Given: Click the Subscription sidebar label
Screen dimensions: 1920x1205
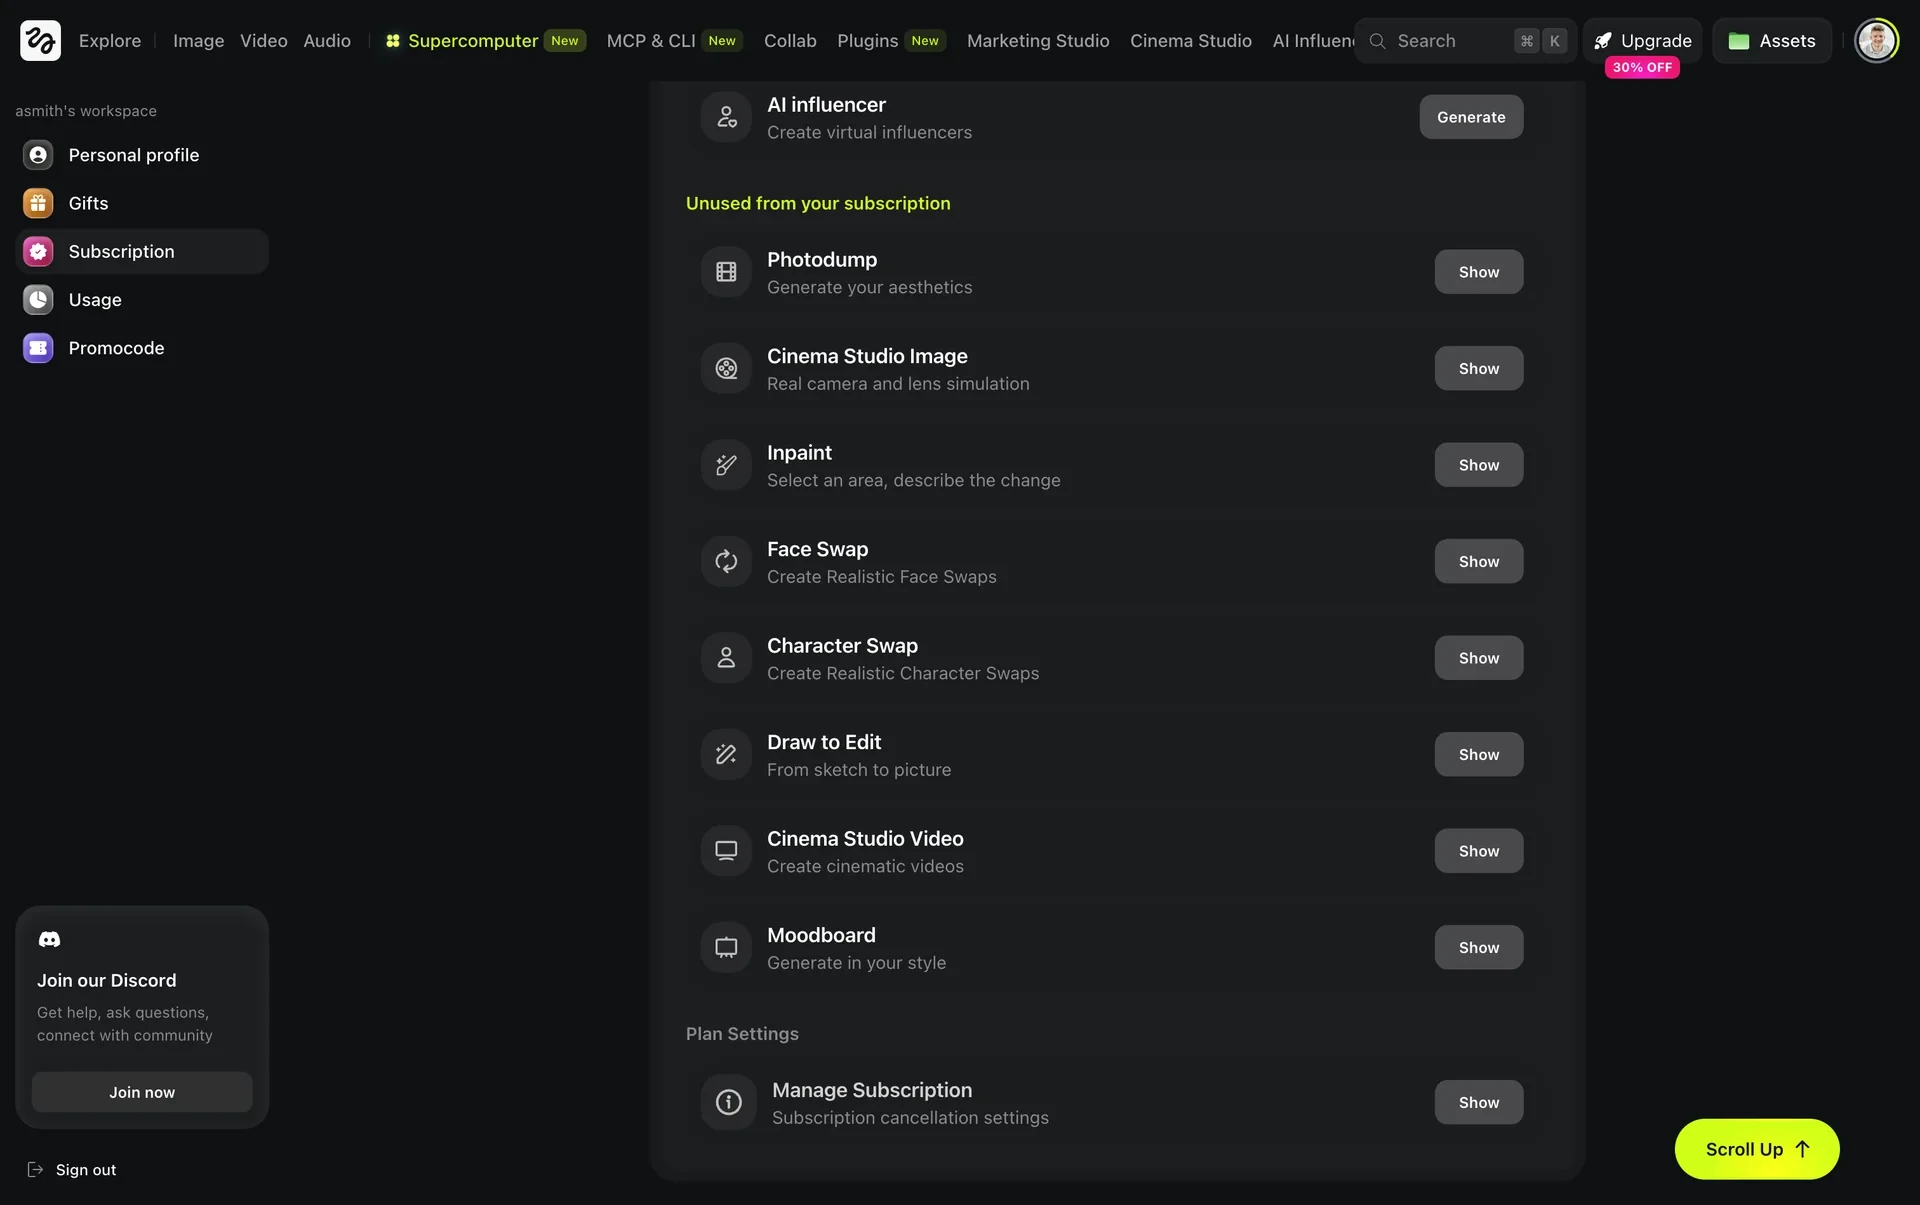Looking at the screenshot, I should [x=121, y=251].
